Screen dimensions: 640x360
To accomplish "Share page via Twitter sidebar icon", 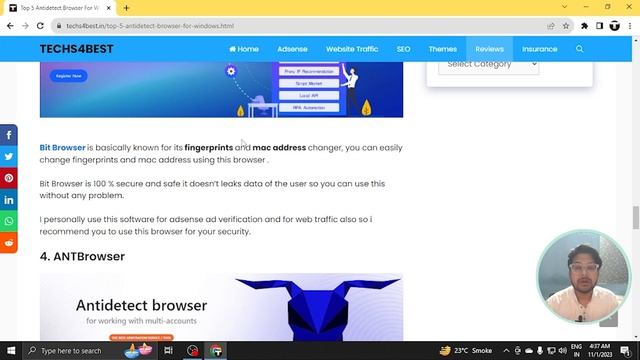I will 9,156.
